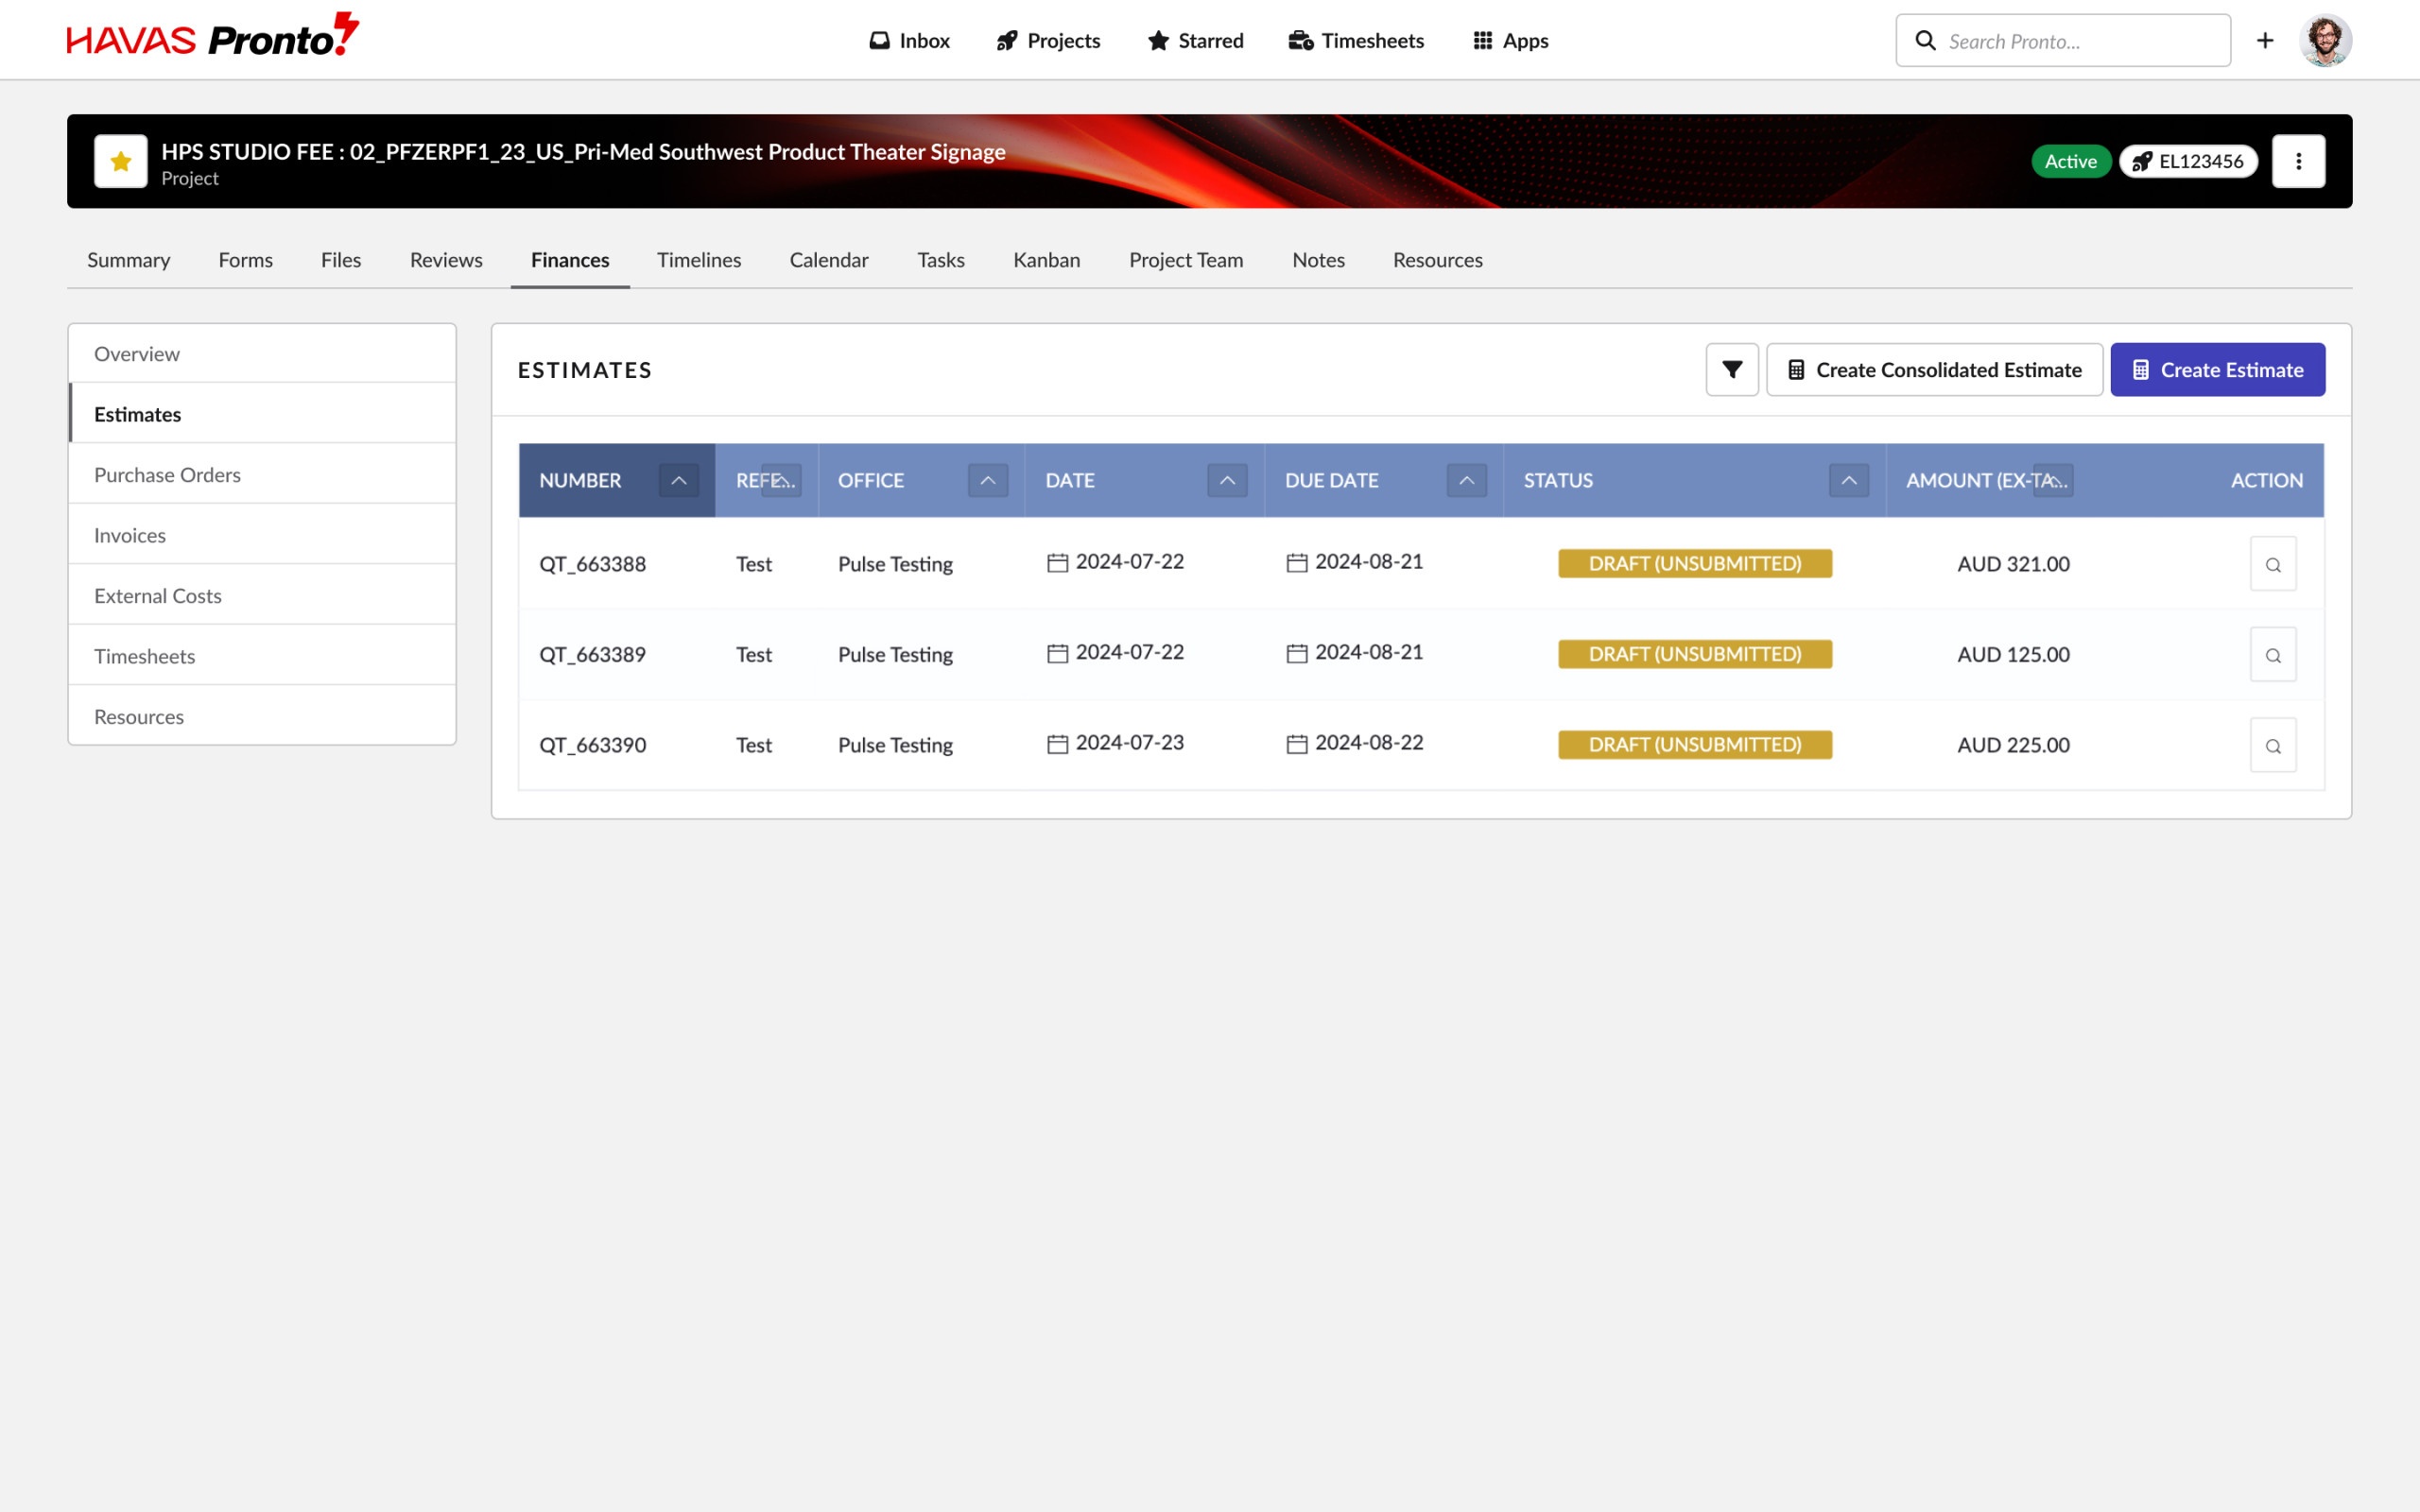Switch to the Forms tab
The width and height of the screenshot is (2420, 1512).
246,260
